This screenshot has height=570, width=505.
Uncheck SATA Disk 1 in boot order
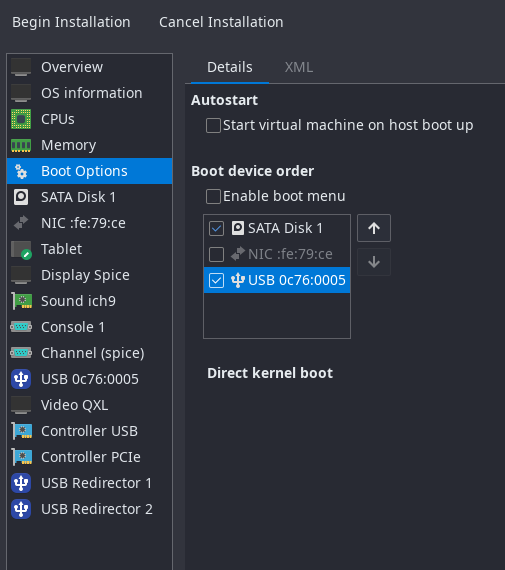pyautogui.click(x=216, y=229)
